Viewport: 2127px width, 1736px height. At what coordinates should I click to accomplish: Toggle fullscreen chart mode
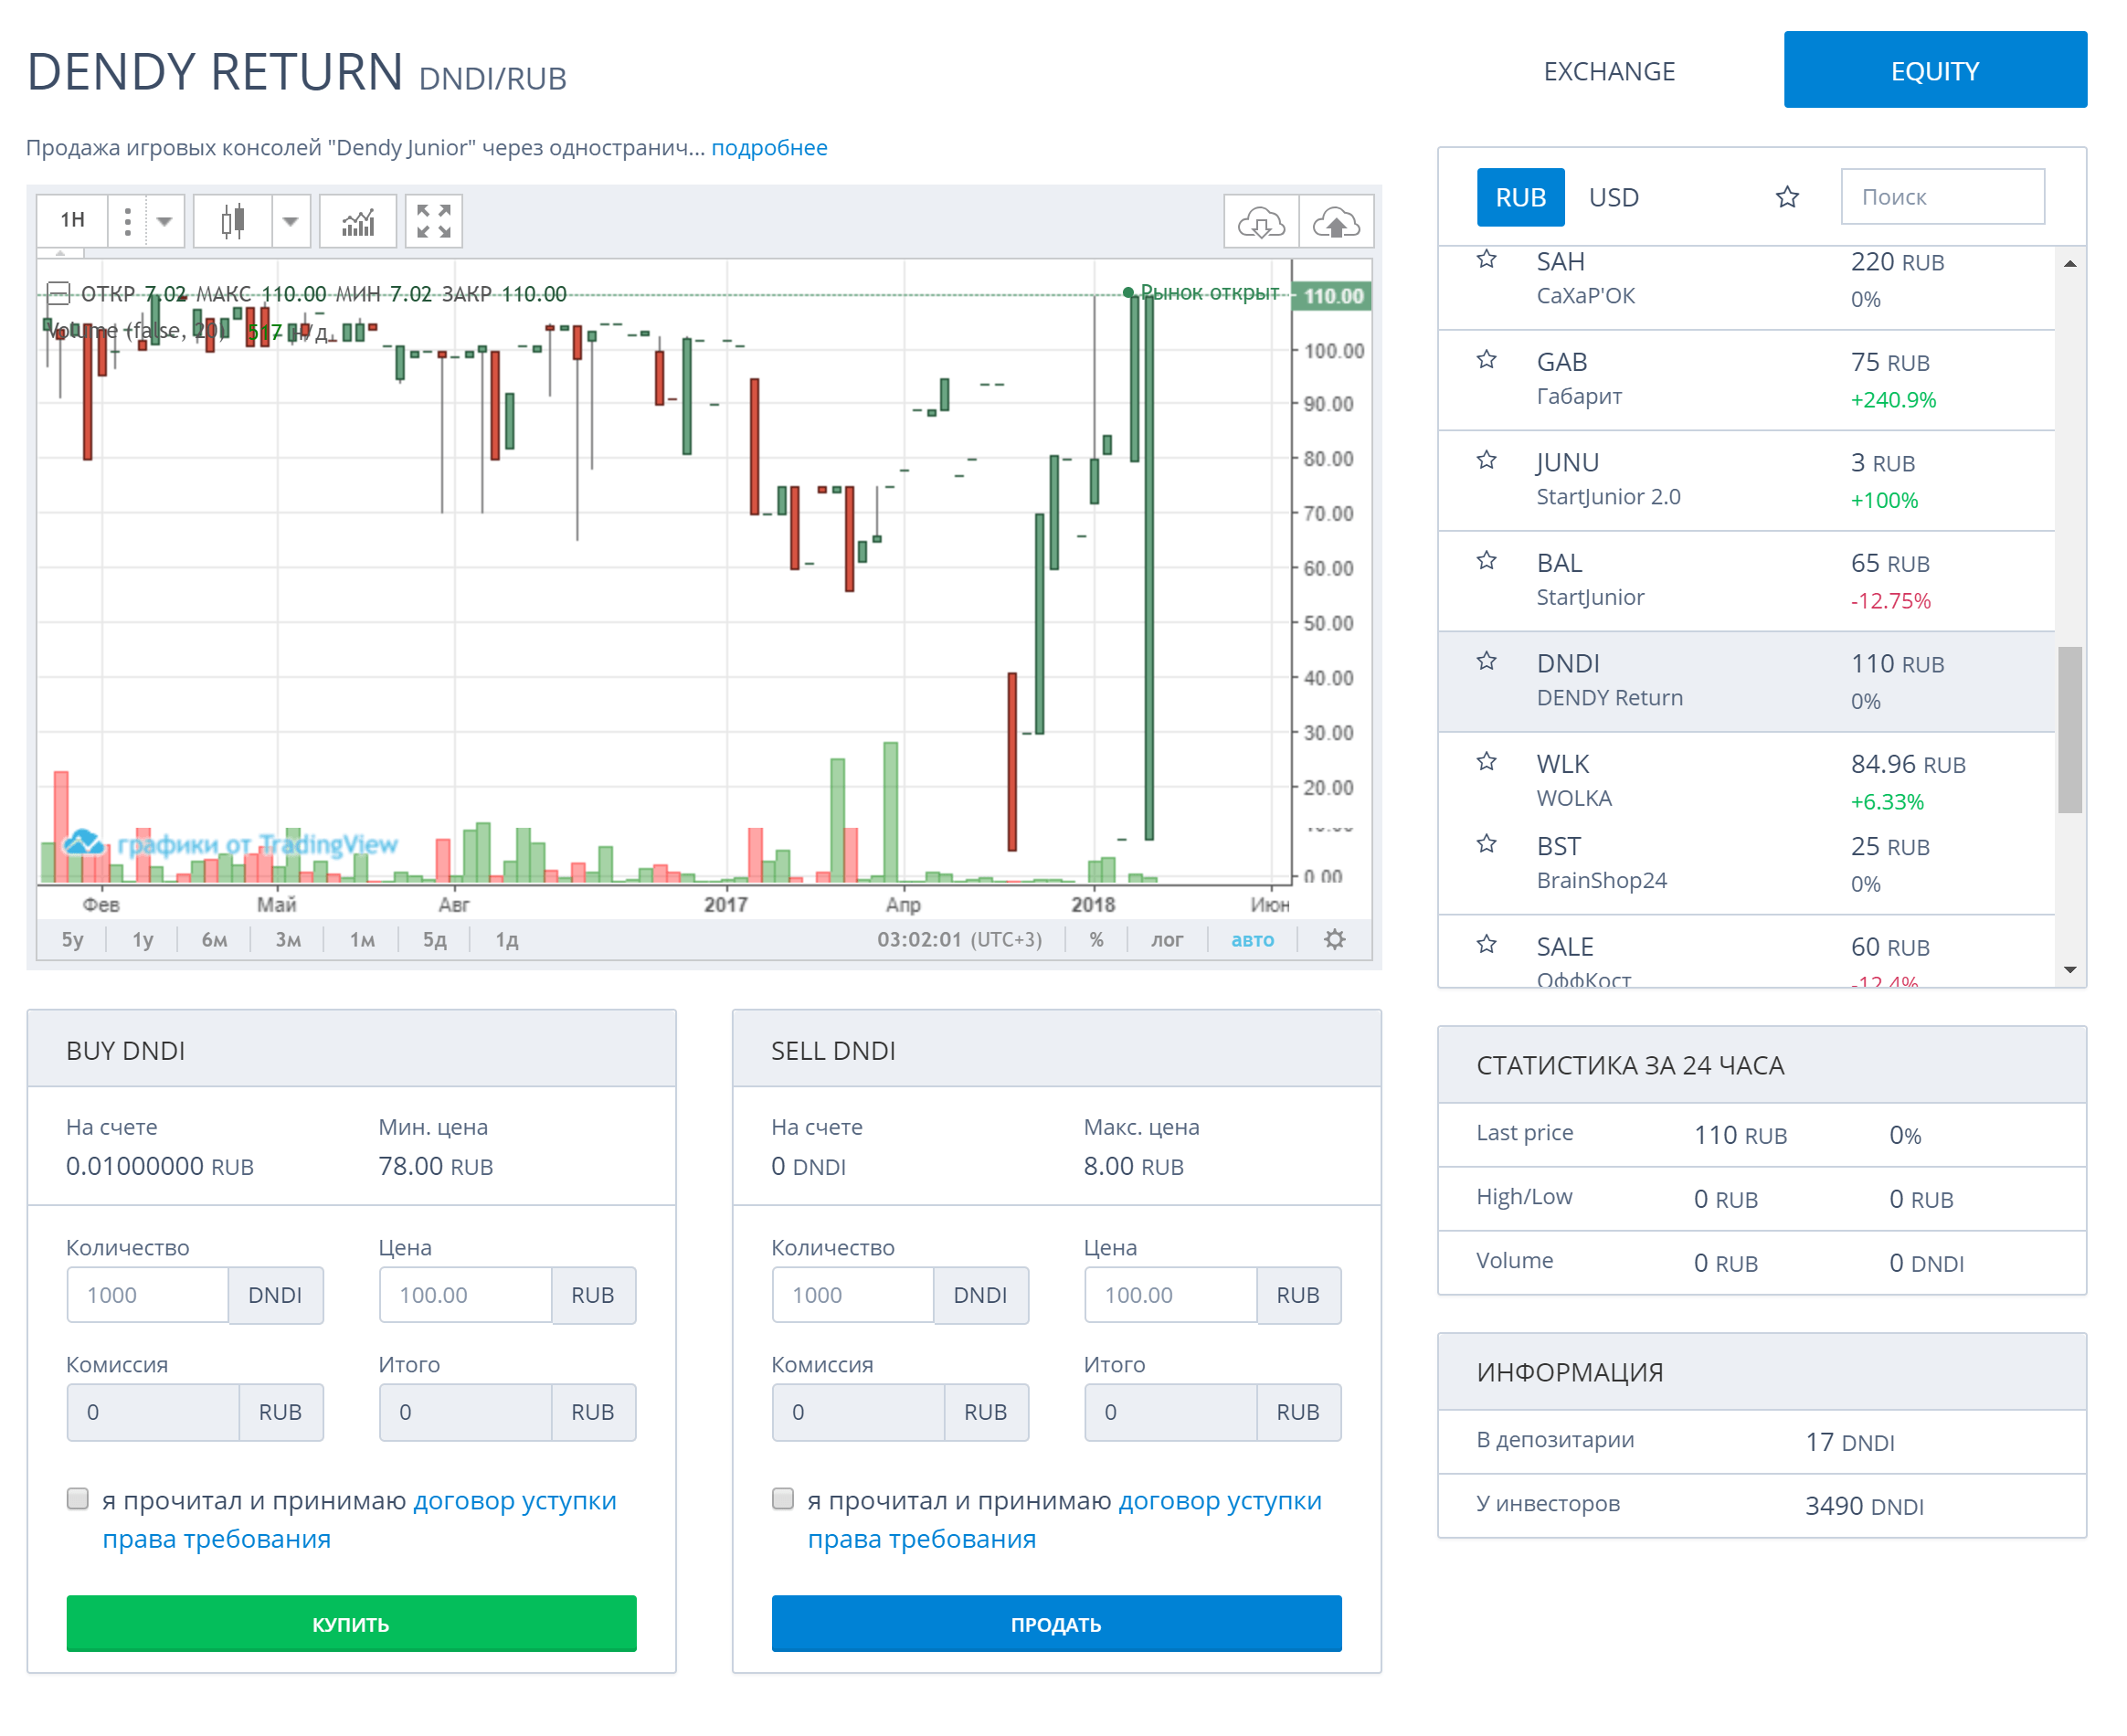click(x=434, y=221)
